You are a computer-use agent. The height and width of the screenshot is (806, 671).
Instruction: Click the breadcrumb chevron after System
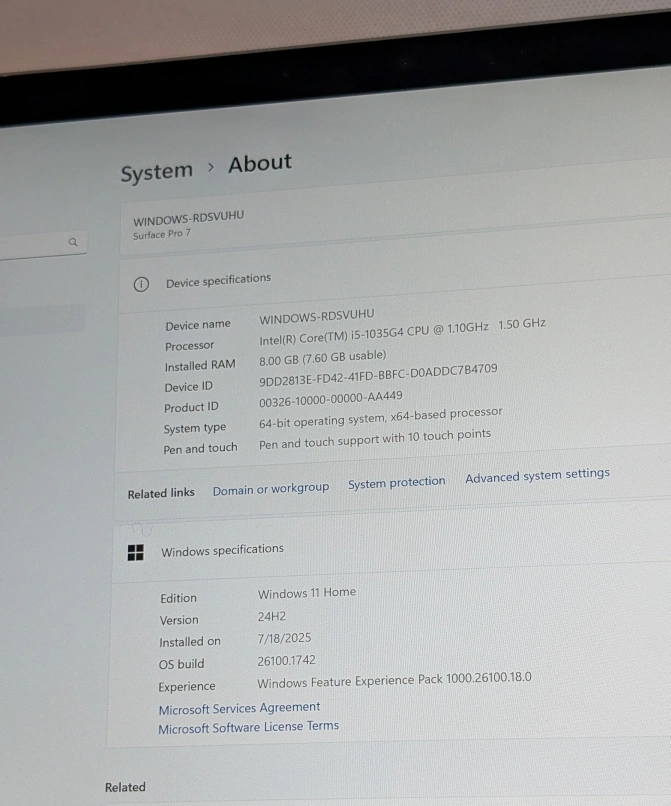point(211,167)
